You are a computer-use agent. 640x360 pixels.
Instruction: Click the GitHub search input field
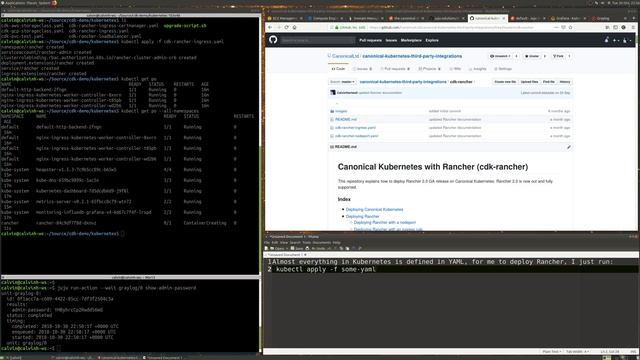[x=317, y=40]
